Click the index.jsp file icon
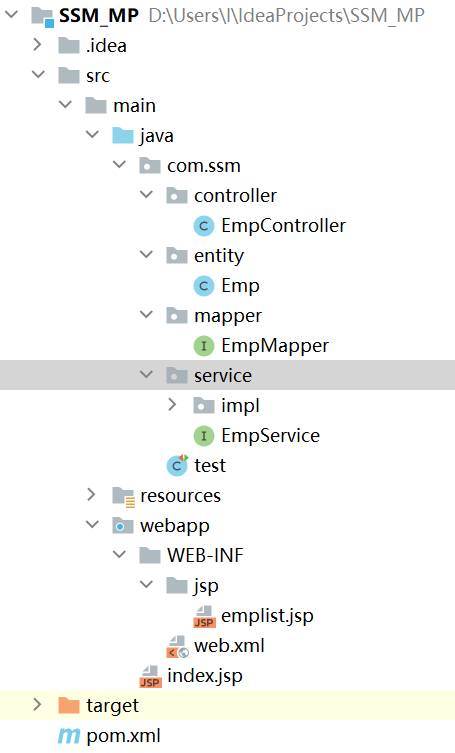The image size is (455, 753). click(150, 676)
